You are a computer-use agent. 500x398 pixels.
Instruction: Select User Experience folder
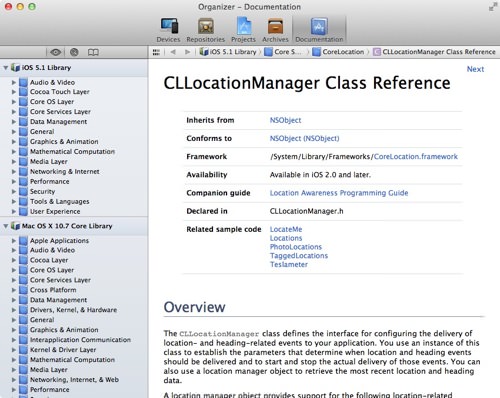tap(55, 212)
